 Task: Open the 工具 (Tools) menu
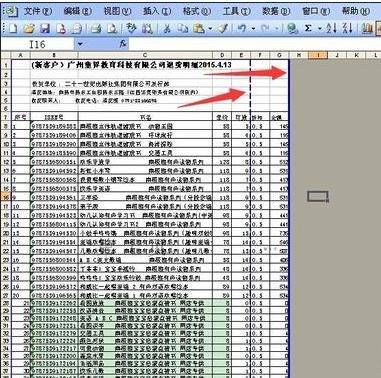pos(236,11)
